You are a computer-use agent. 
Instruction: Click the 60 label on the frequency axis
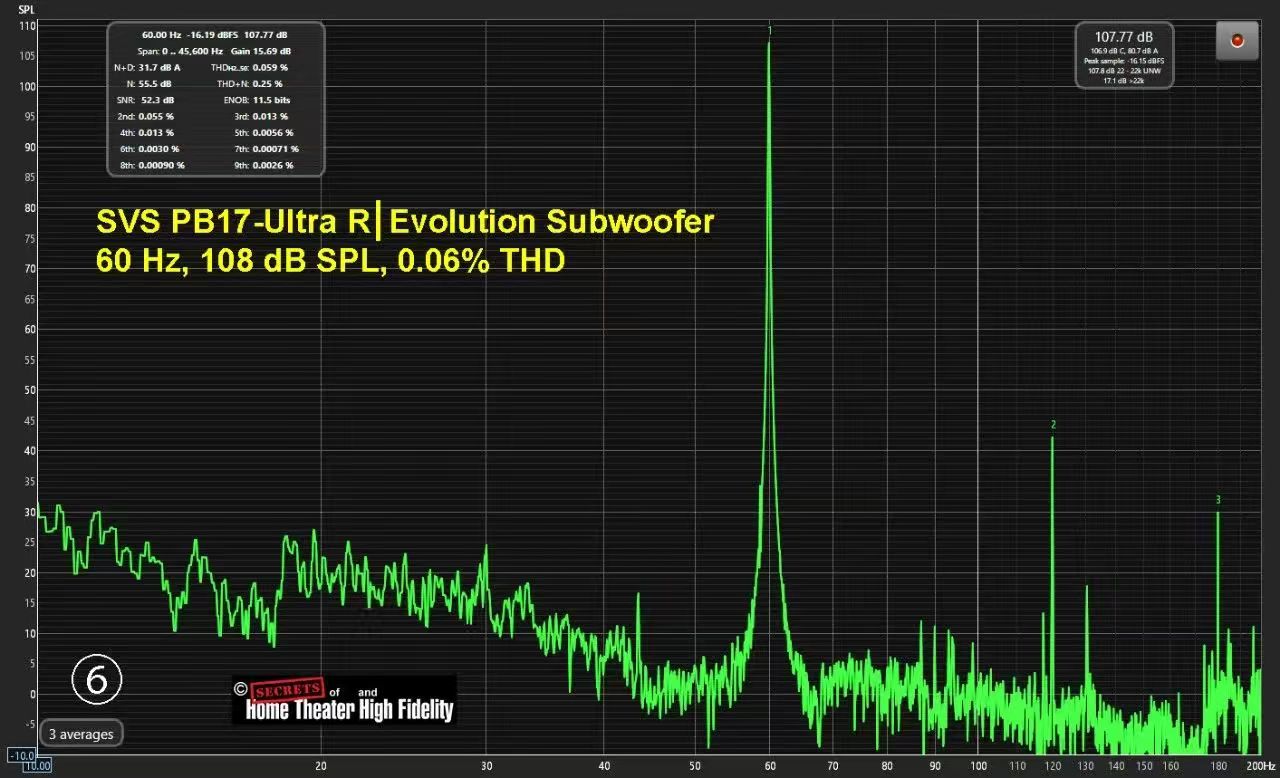pos(769,765)
